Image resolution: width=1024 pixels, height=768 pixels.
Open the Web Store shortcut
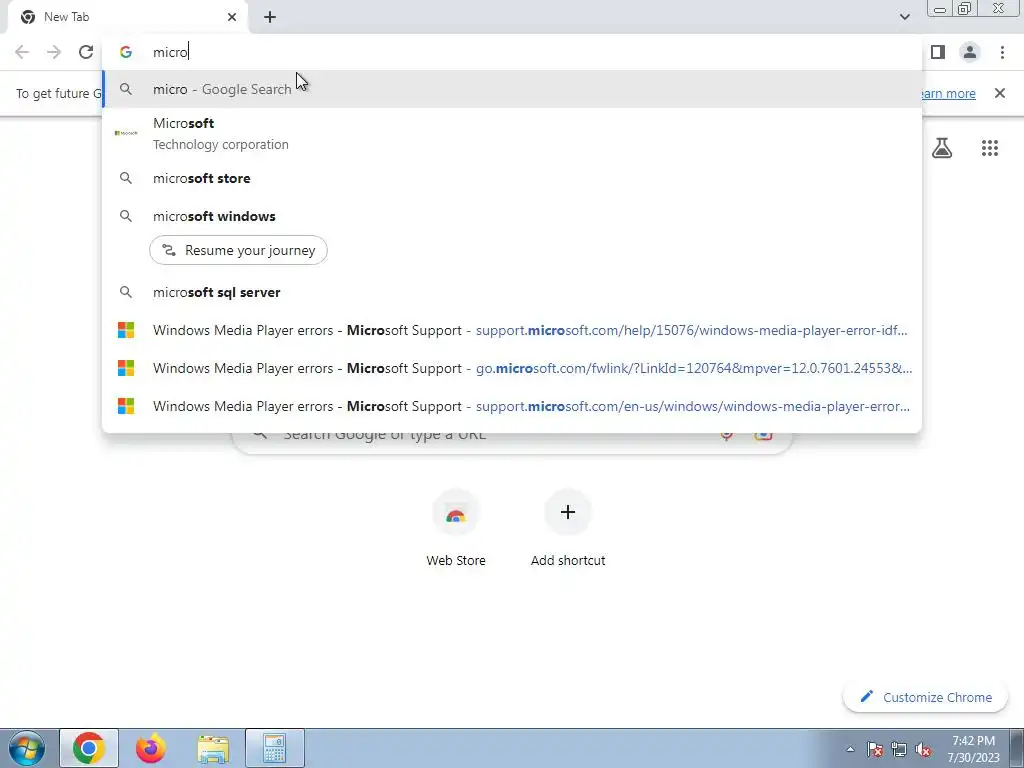tap(456, 529)
